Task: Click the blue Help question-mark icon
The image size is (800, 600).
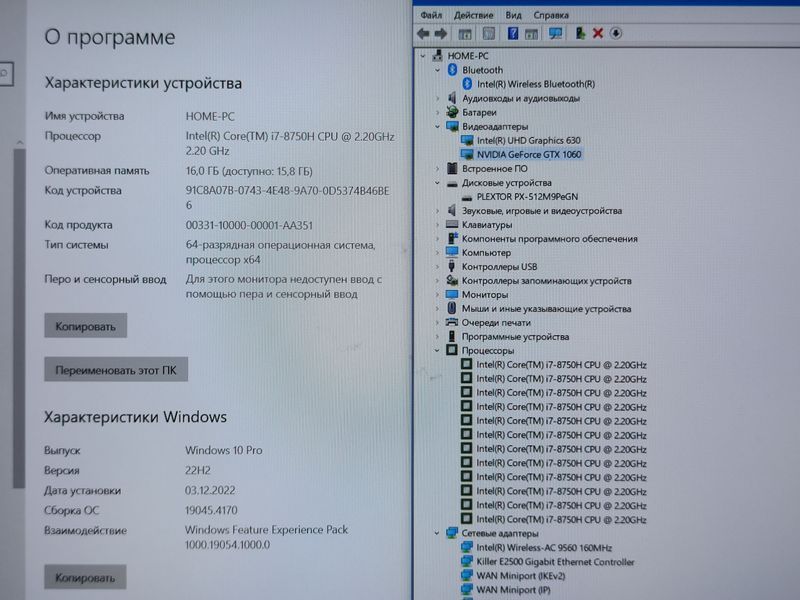Action: tap(513, 34)
